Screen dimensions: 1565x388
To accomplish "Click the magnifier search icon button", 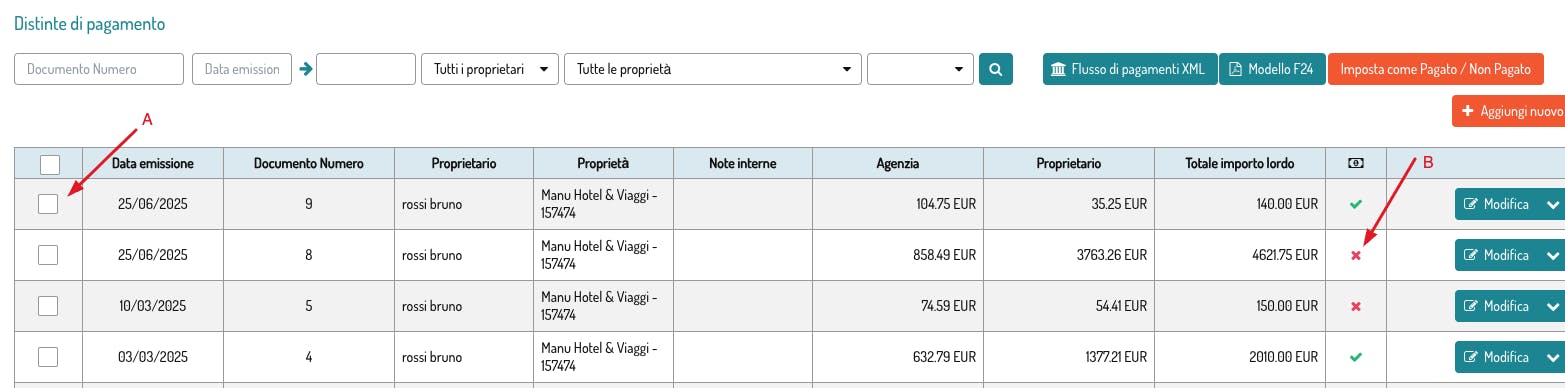I will (995, 69).
